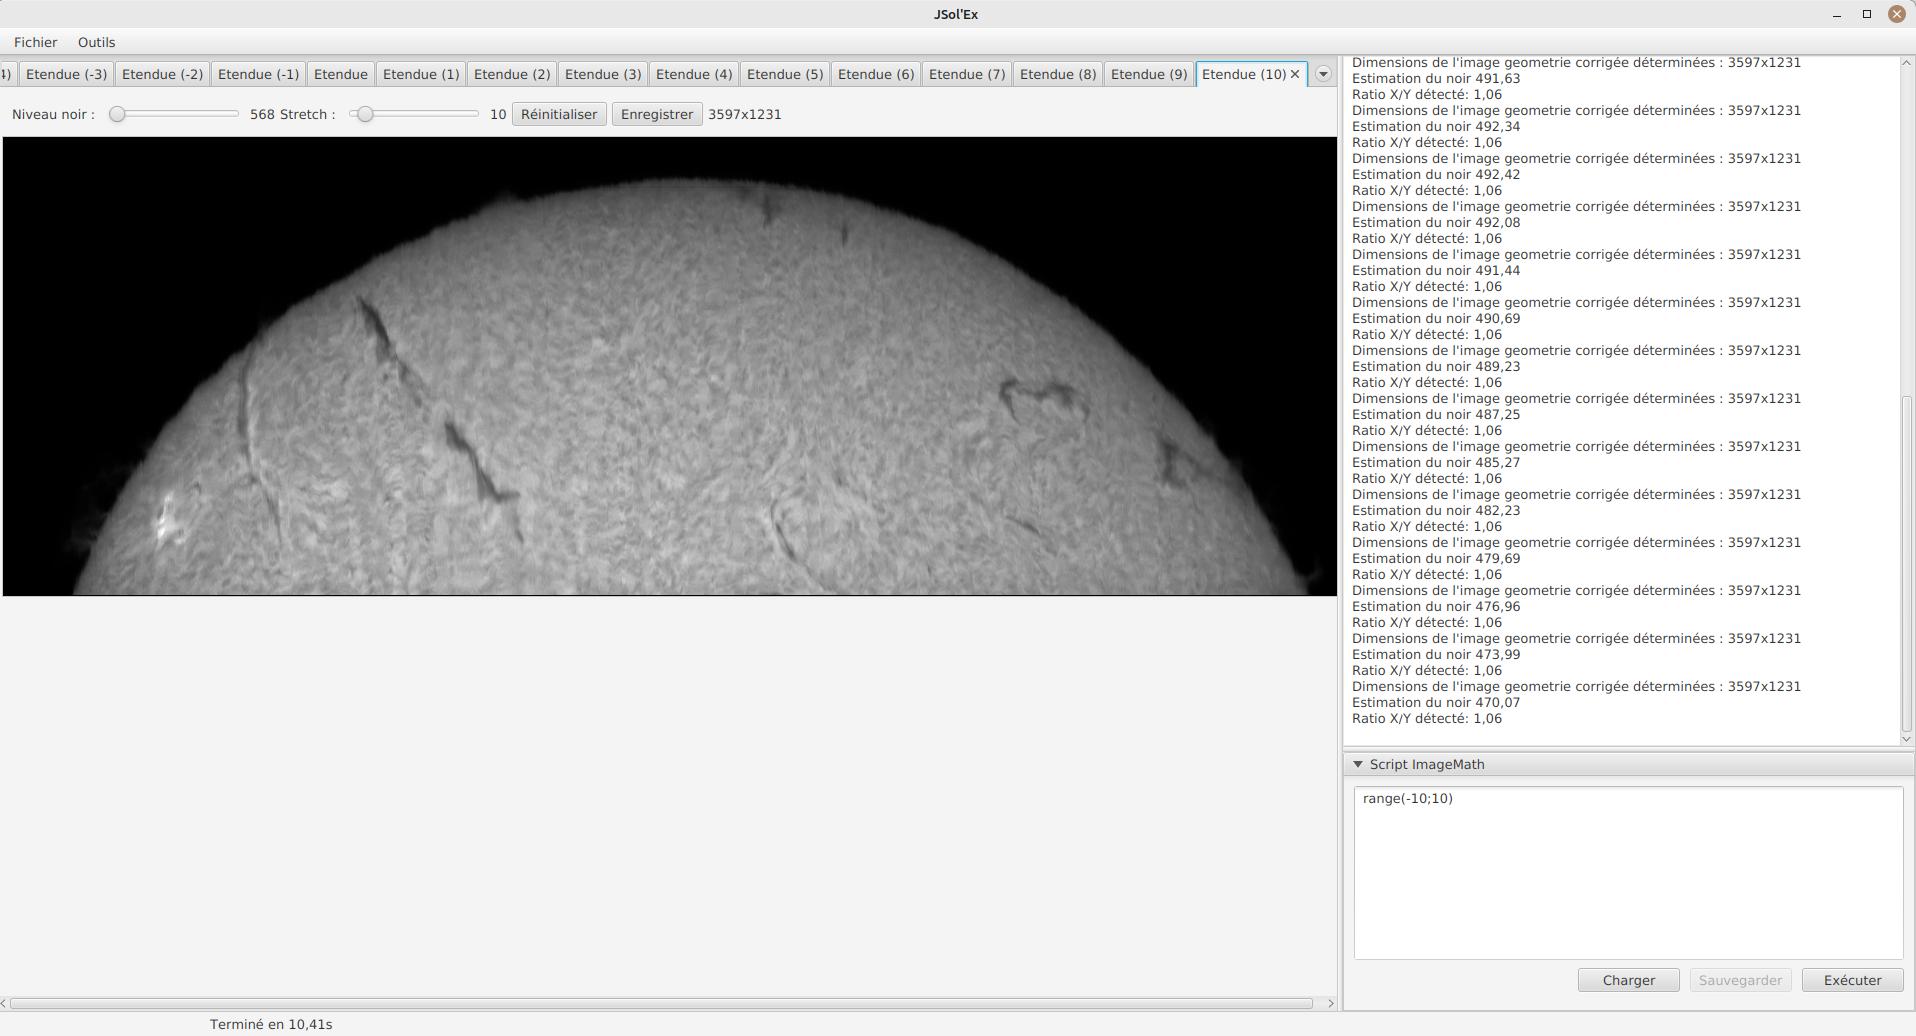Close the Etendue (10) tab
Viewport: 1916px width, 1036px height.
coord(1295,74)
